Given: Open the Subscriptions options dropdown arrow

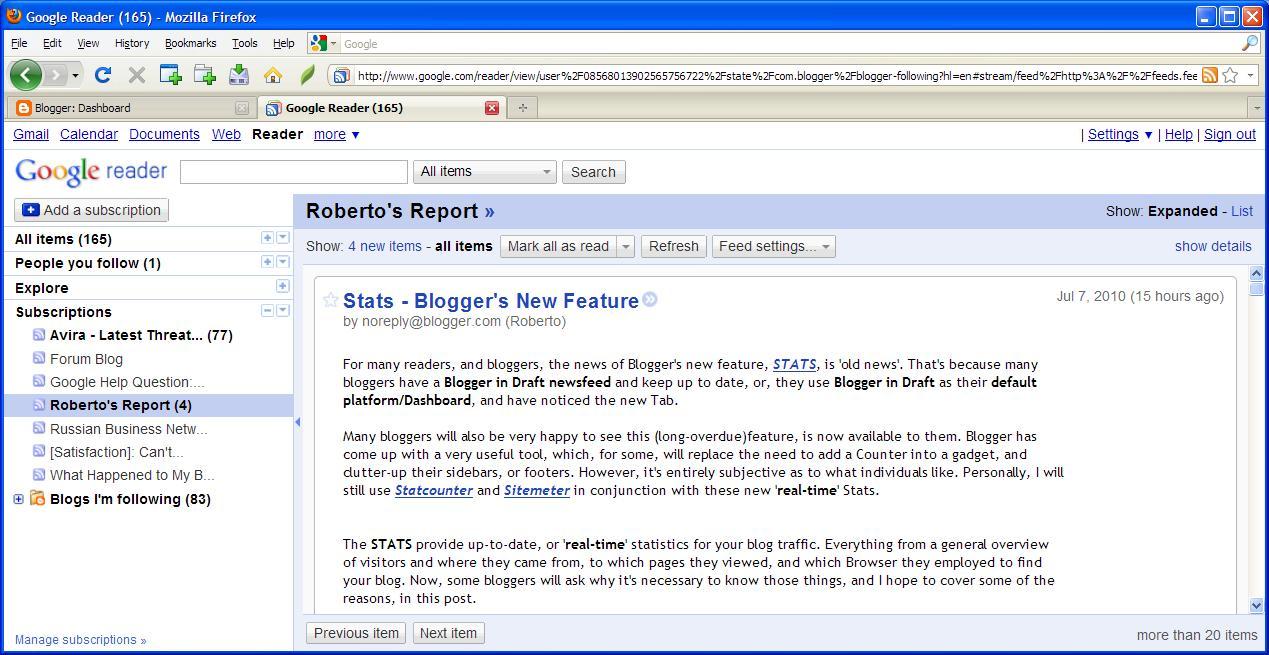Looking at the screenshot, I should click(283, 310).
